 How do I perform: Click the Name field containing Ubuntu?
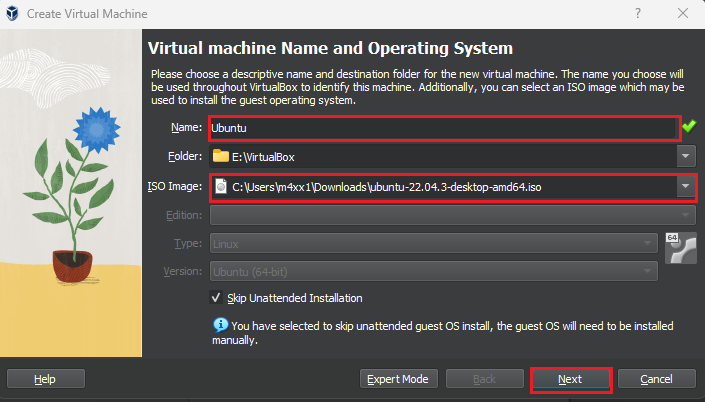[x=444, y=128]
